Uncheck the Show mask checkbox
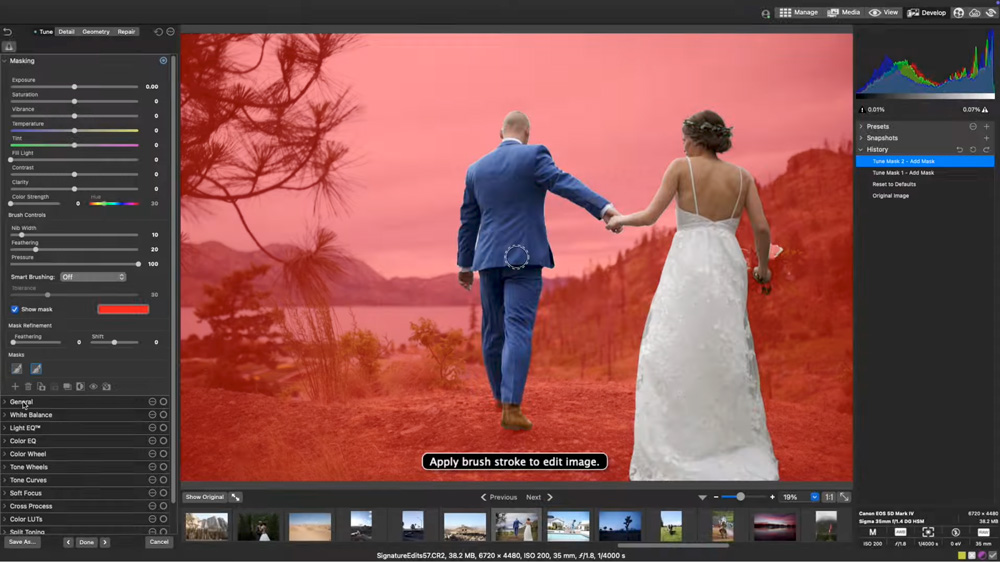This screenshot has height=562, width=1000. 15,309
